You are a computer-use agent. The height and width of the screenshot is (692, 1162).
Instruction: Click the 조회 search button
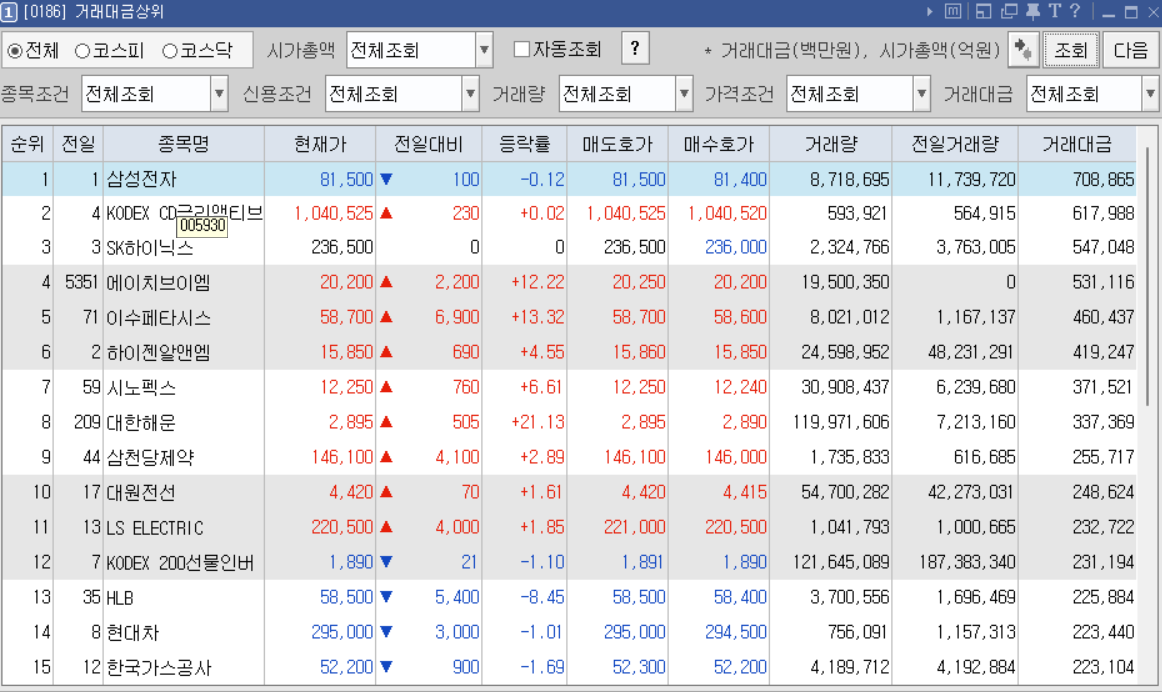tap(1071, 50)
